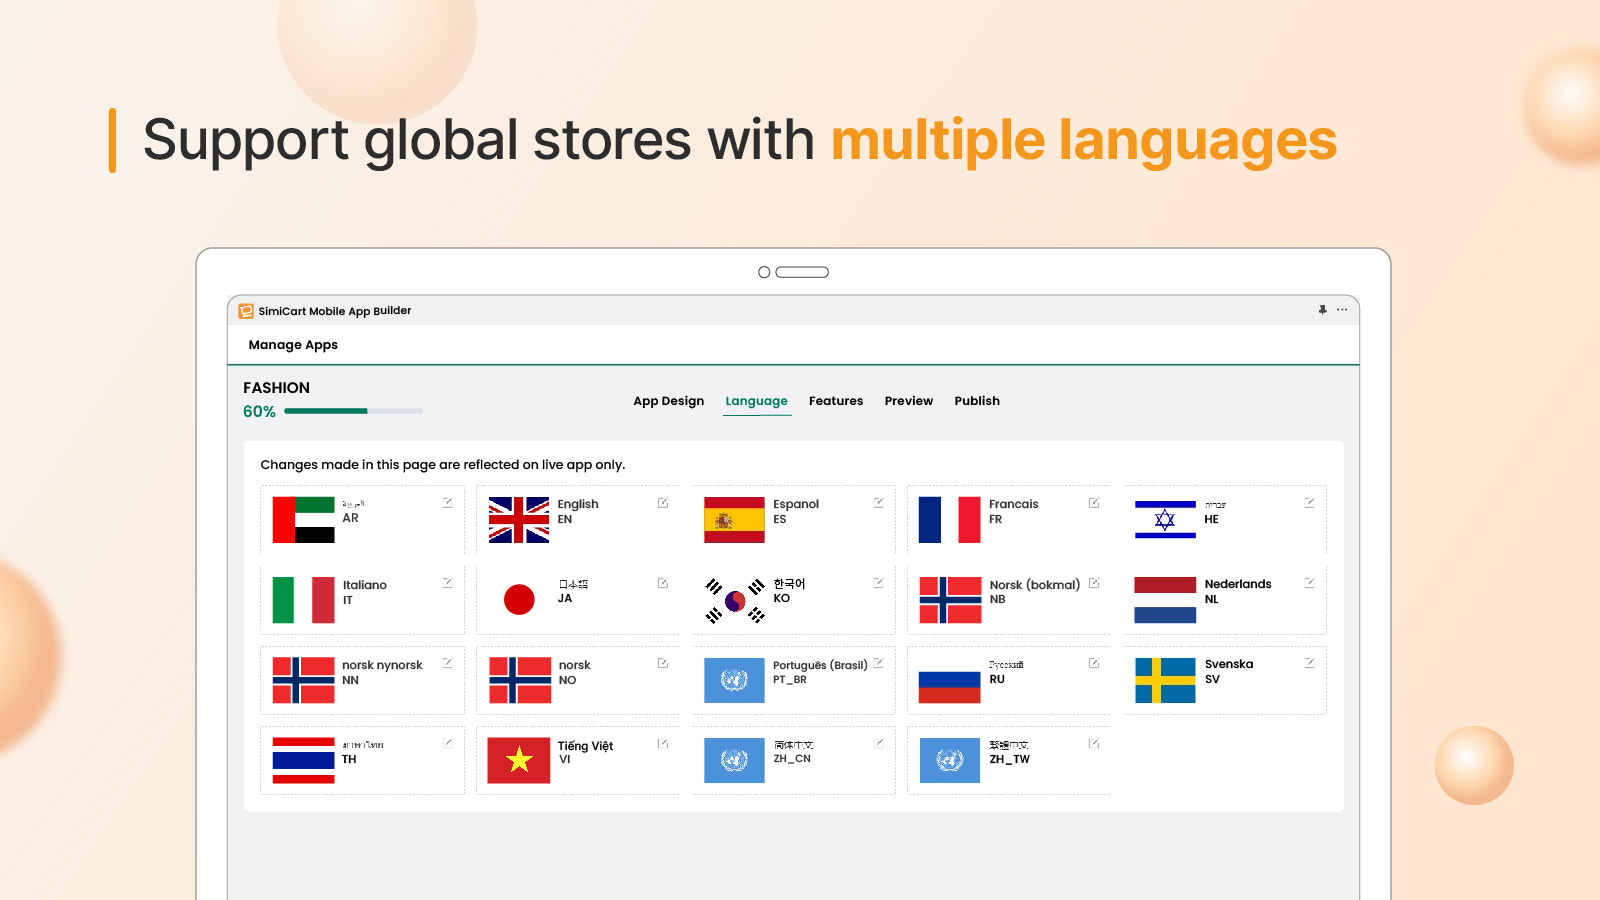Switch to the App Design tab
The image size is (1600, 900).
pyautogui.click(x=668, y=401)
